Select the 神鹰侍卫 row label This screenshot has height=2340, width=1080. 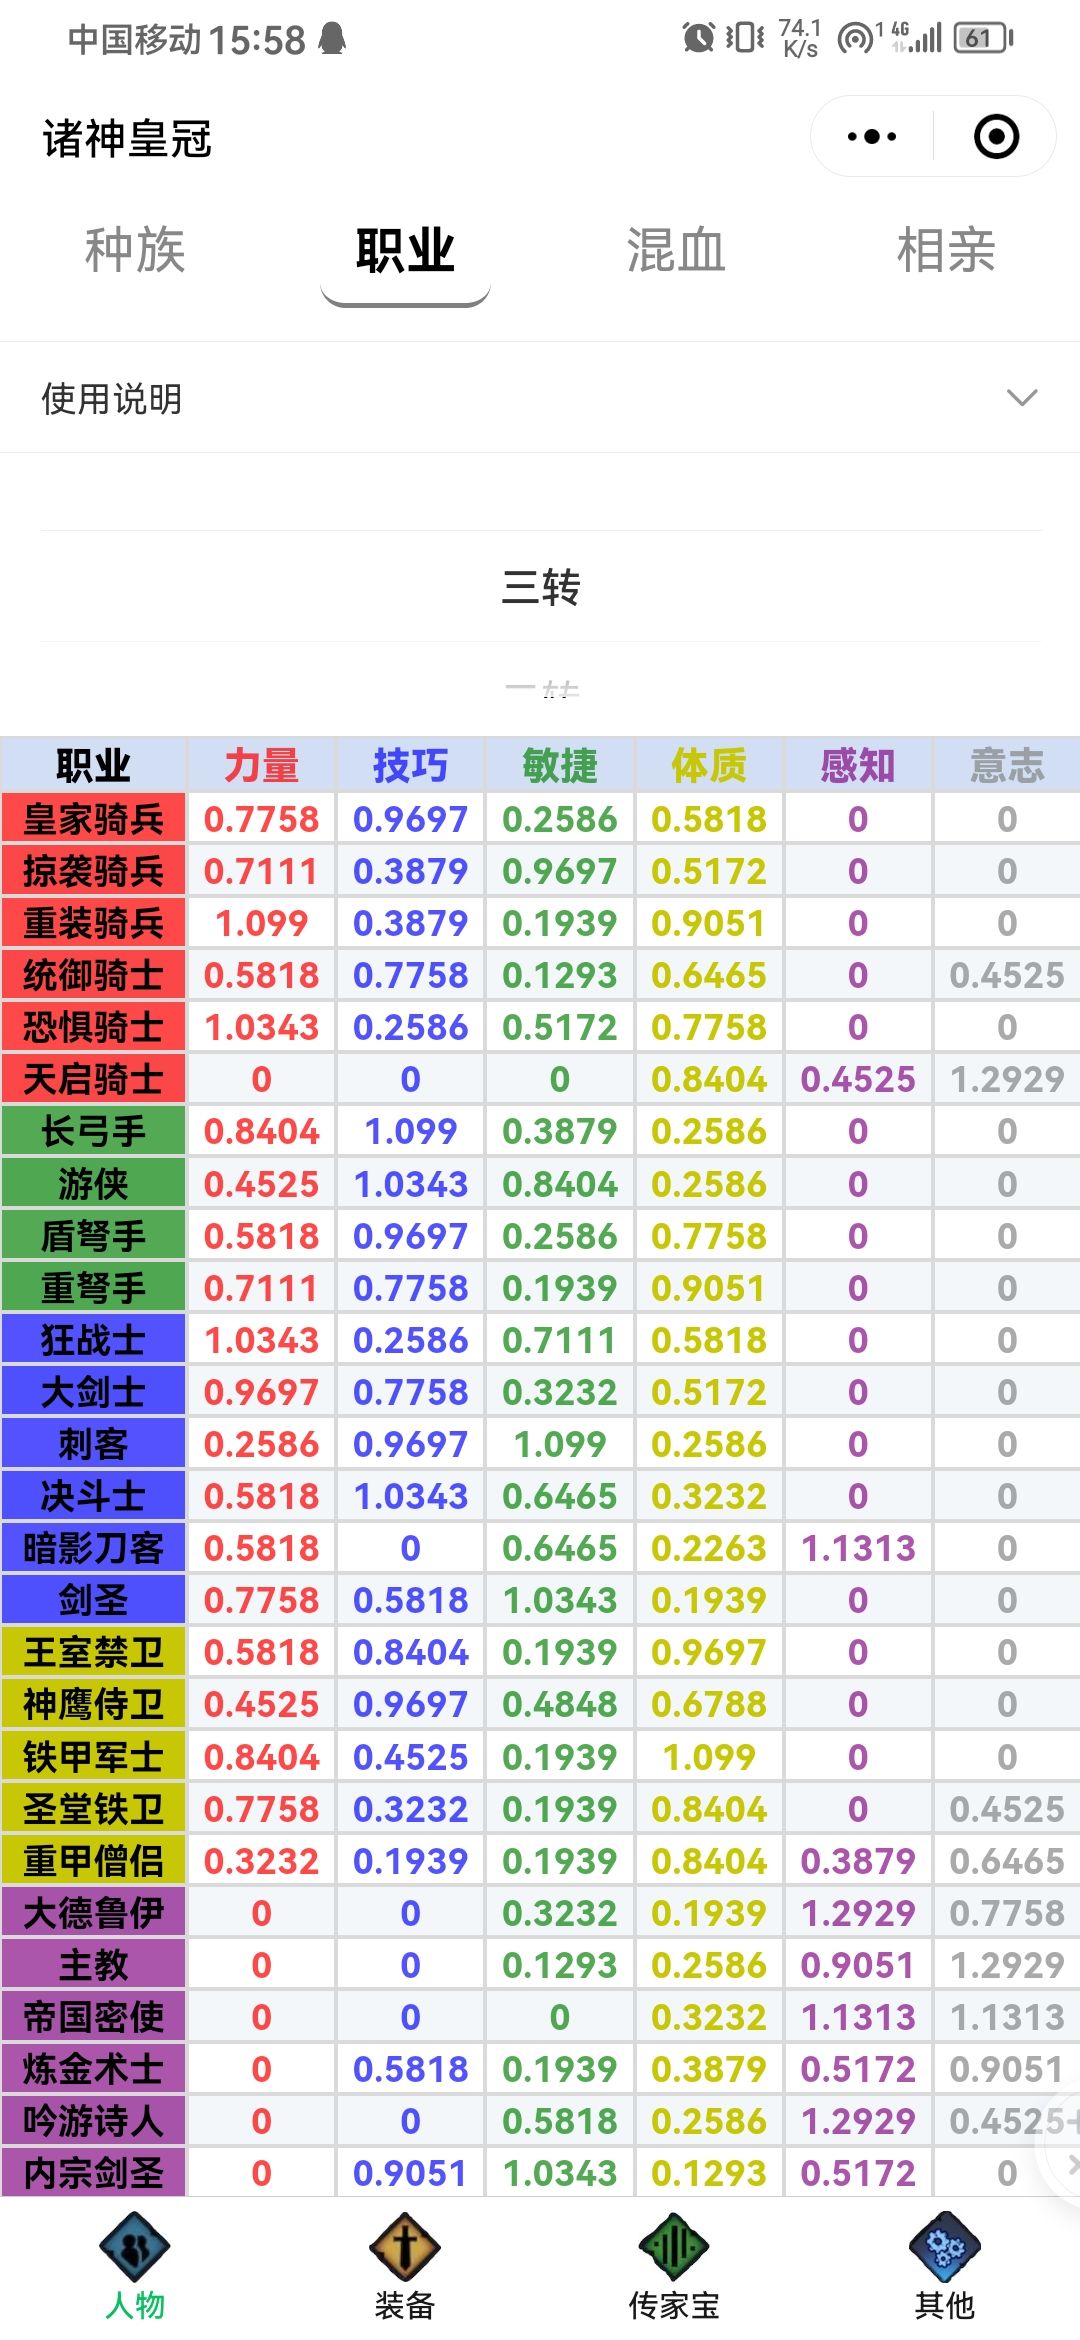pos(93,1704)
